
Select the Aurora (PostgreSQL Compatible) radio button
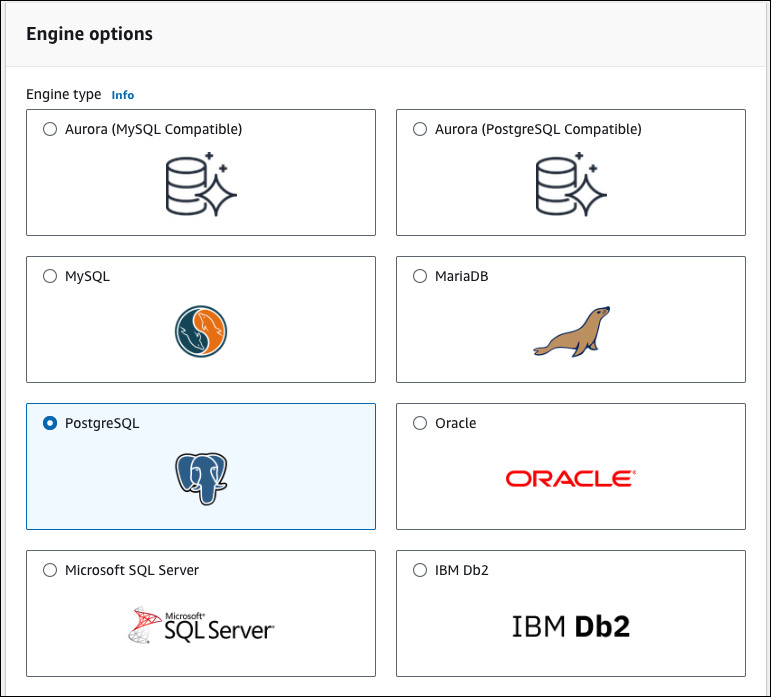pos(420,129)
